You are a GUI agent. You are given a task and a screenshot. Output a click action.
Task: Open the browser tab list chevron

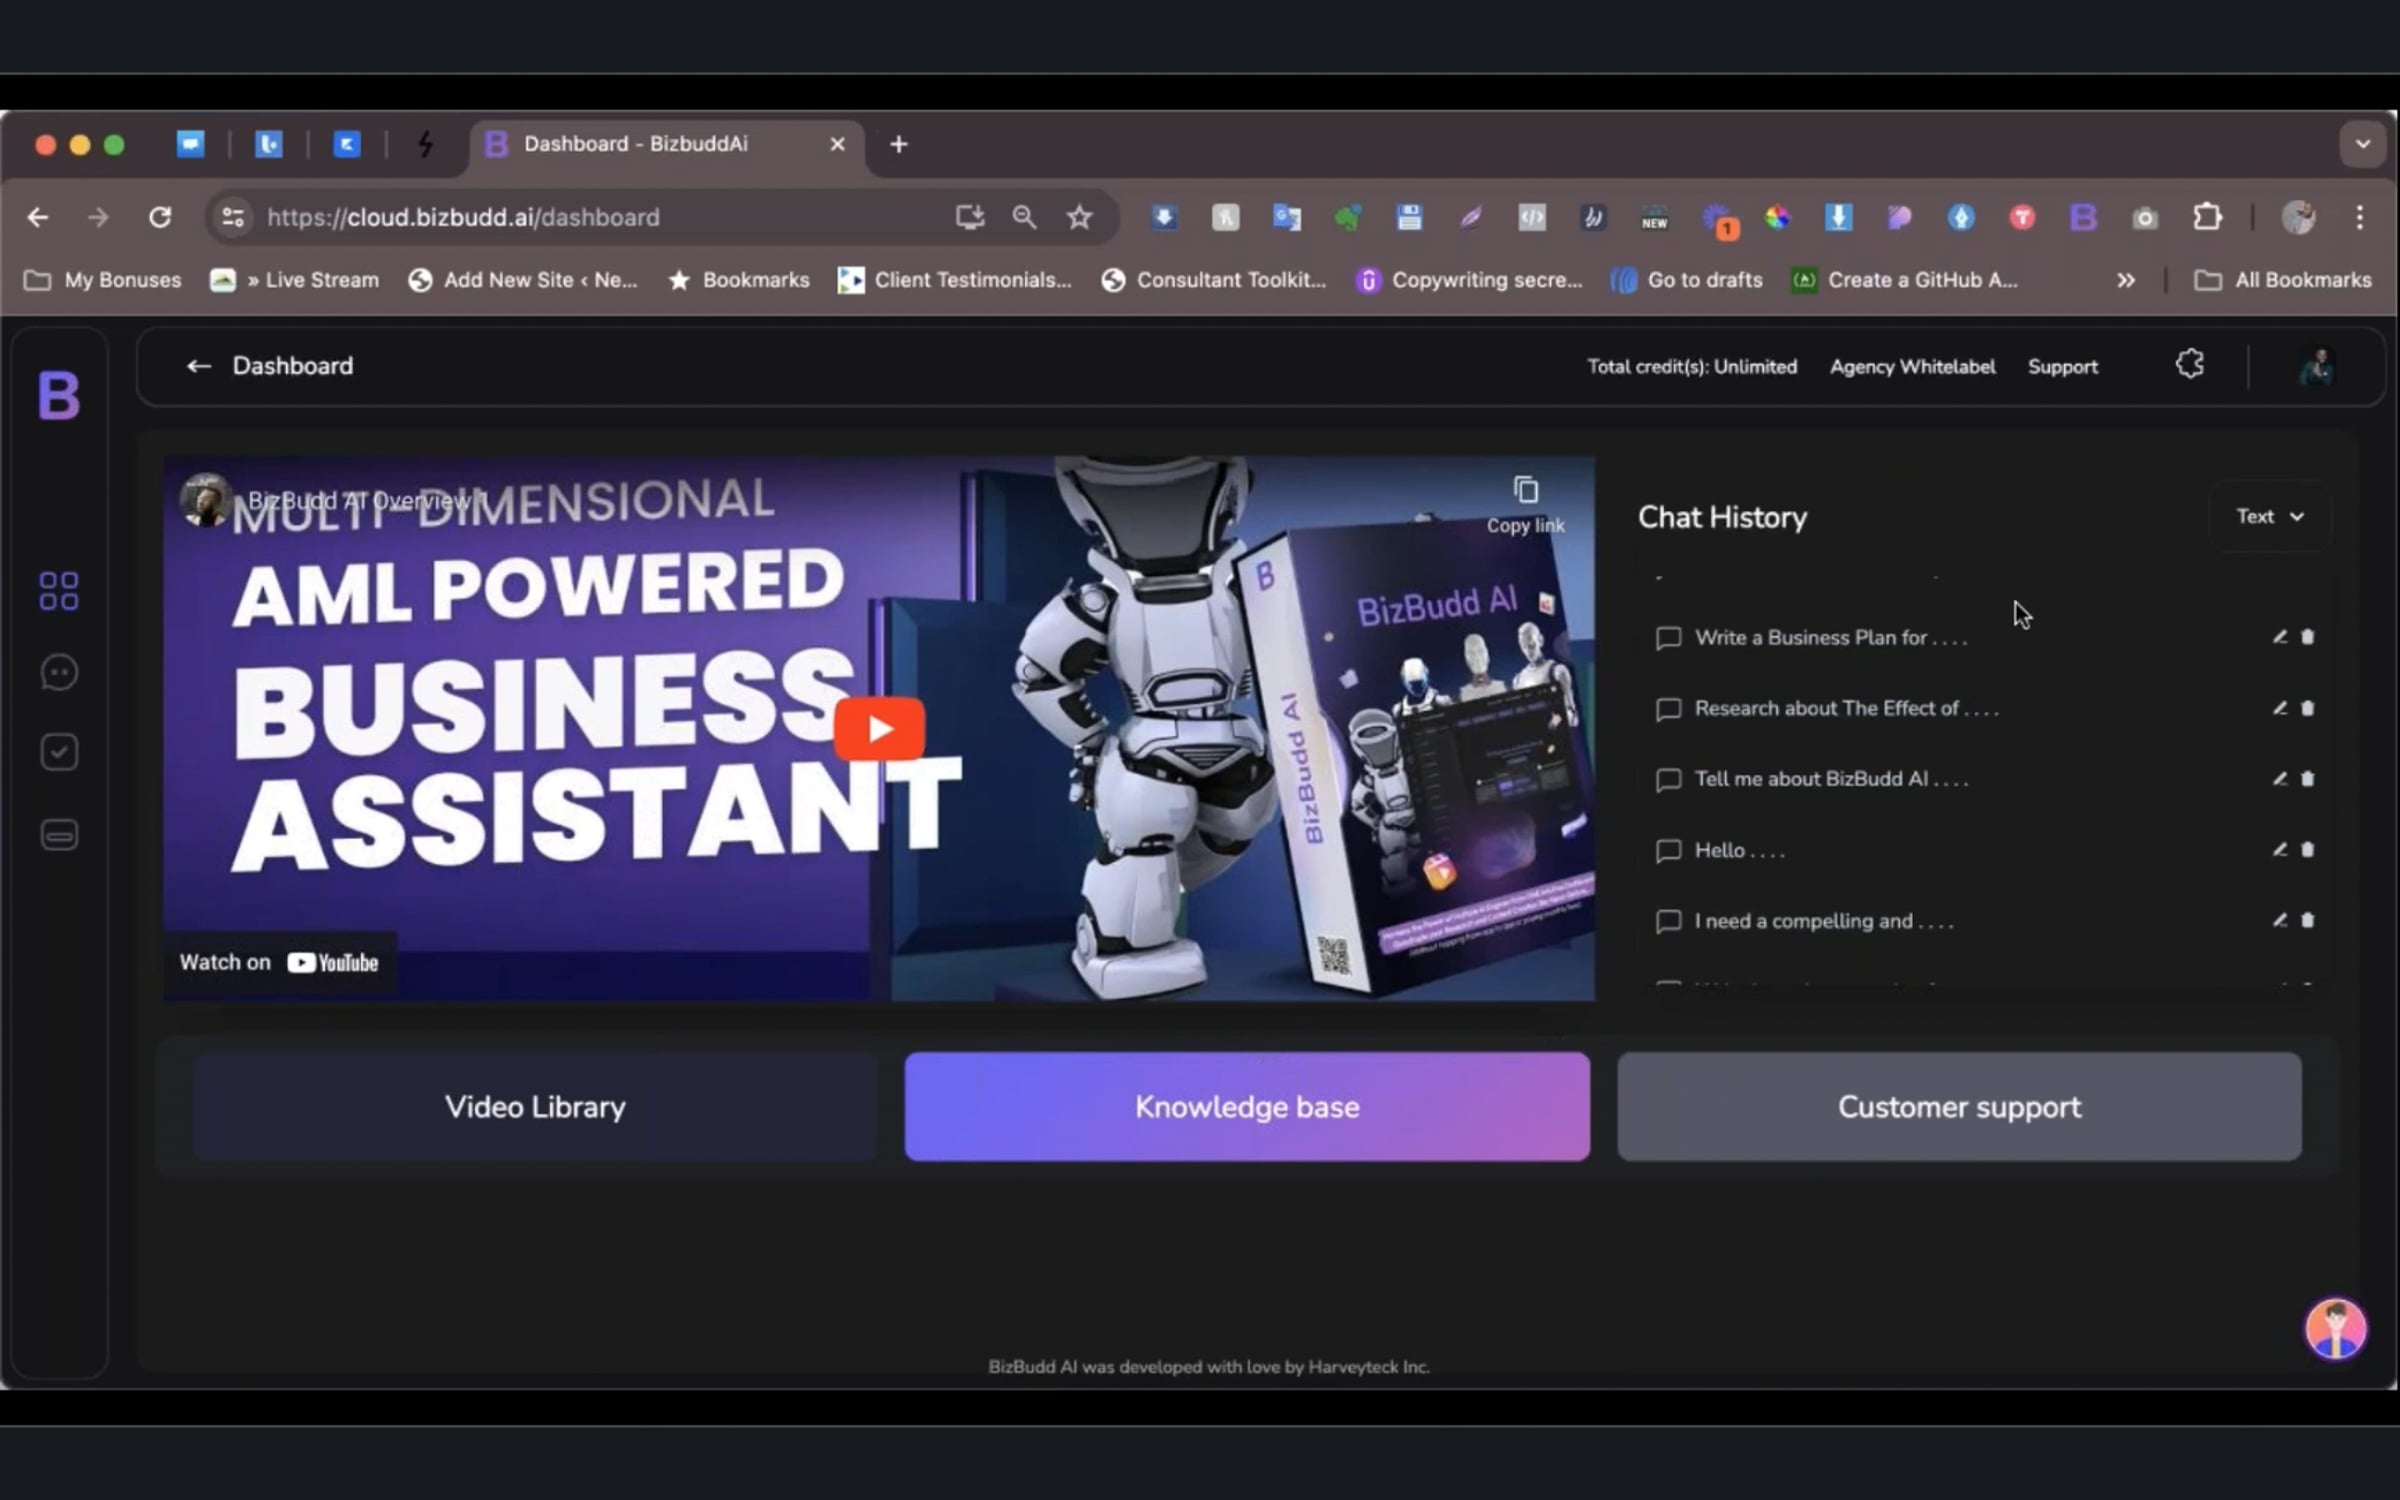tap(2362, 144)
